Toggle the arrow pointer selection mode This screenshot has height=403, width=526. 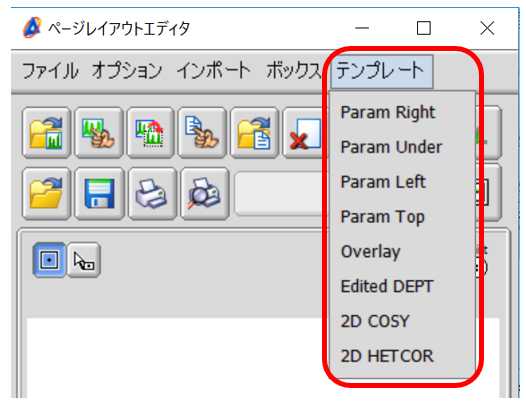84,260
